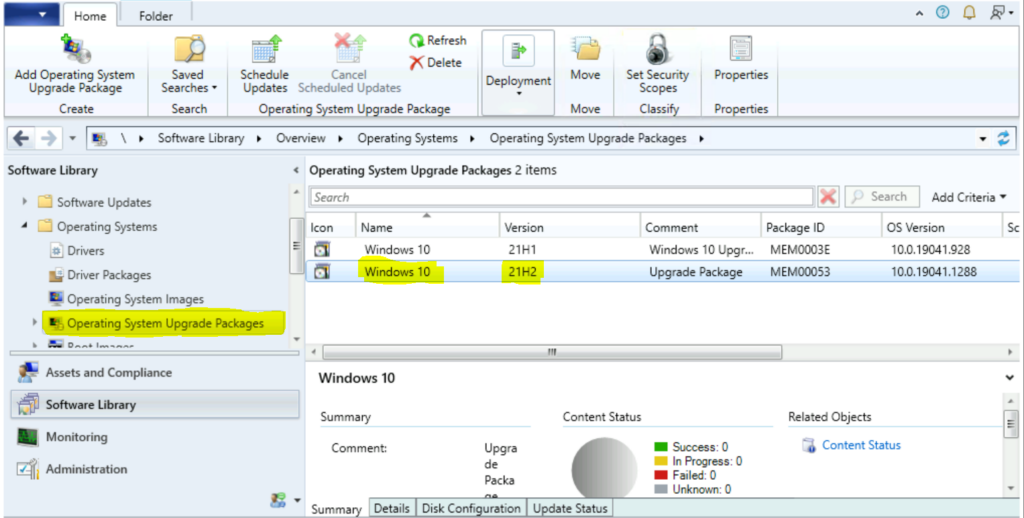Open the navigation history dropdown arrow
The image size is (1024, 518).
pos(72,138)
